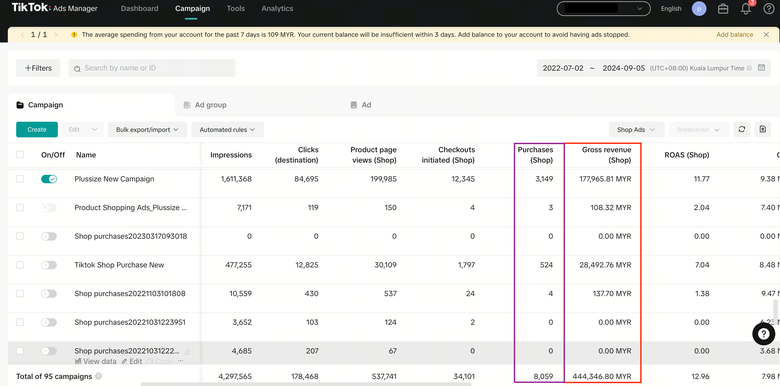Click info icon next to Total of 95 campaigns
780x386 pixels.
tap(98, 377)
